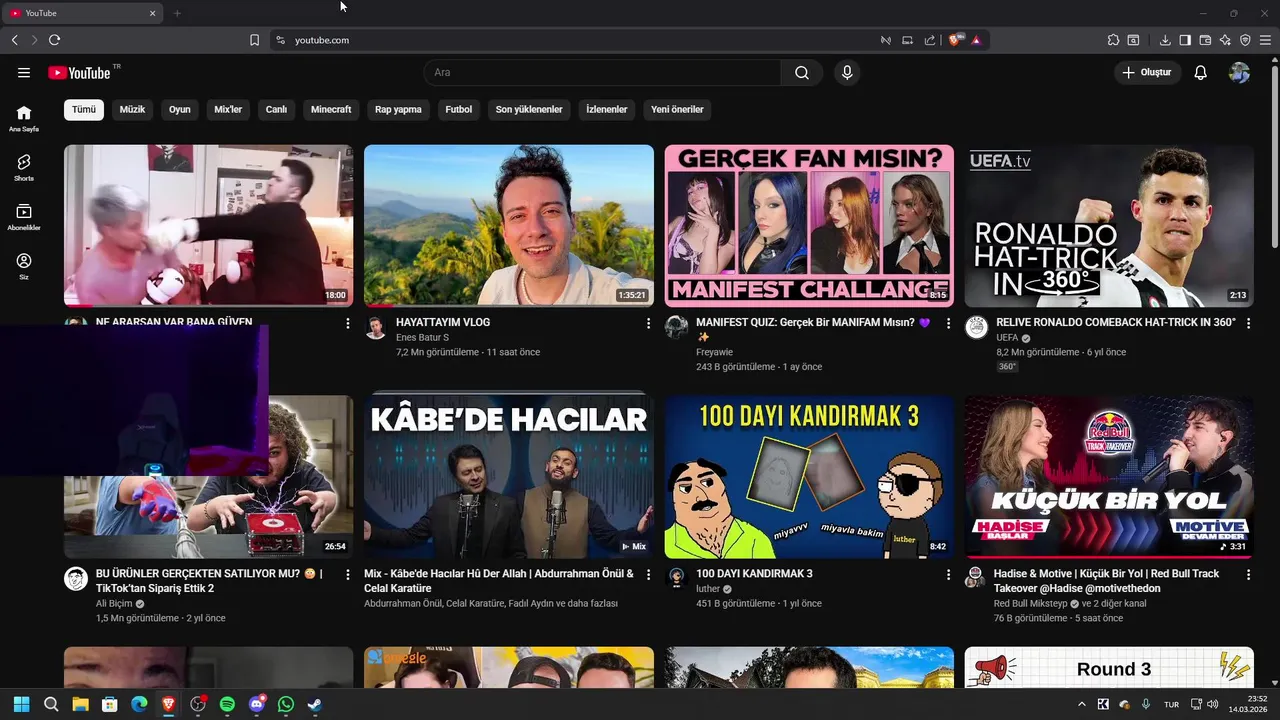Open Shorts from sidebar
Image resolution: width=1280 pixels, height=720 pixels.
tap(24, 167)
